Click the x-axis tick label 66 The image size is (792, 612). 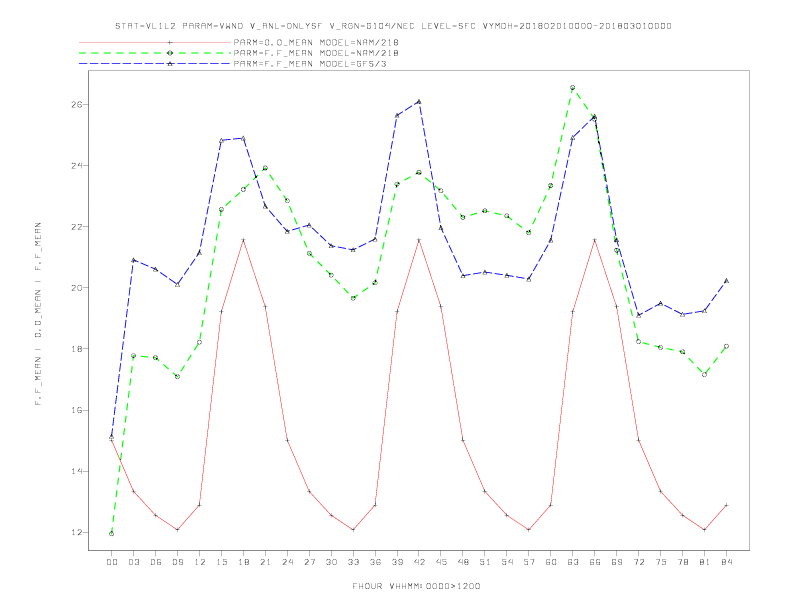(595, 562)
